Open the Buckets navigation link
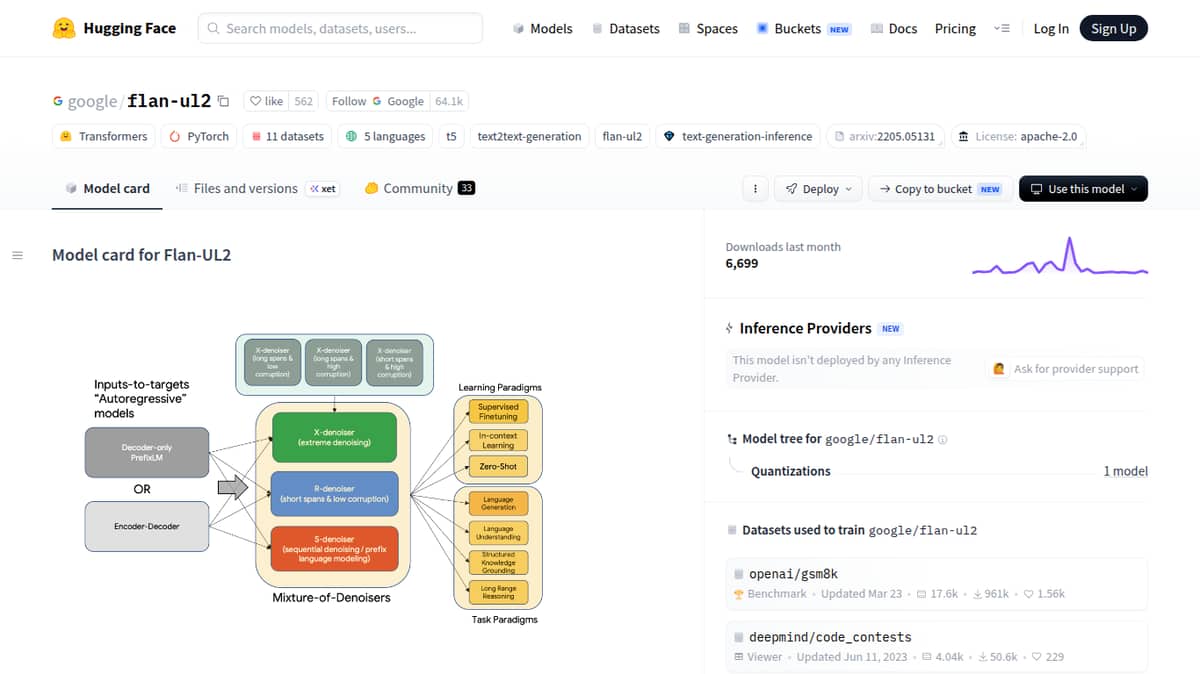Screen dimensions: 1200x674 (804, 28)
